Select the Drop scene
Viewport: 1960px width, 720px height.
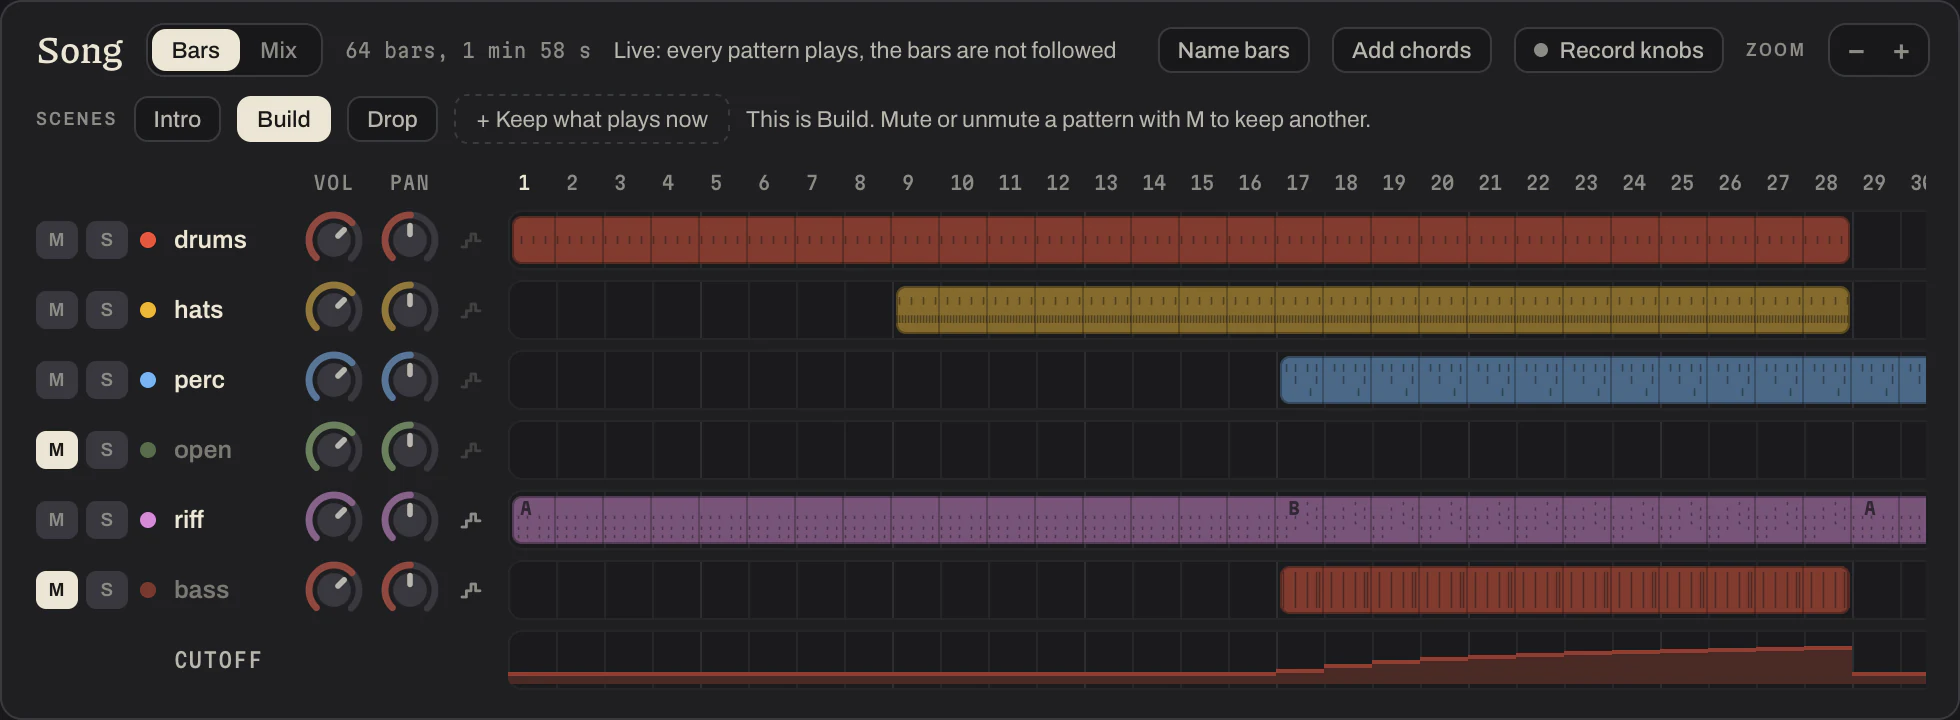pyautogui.click(x=392, y=119)
